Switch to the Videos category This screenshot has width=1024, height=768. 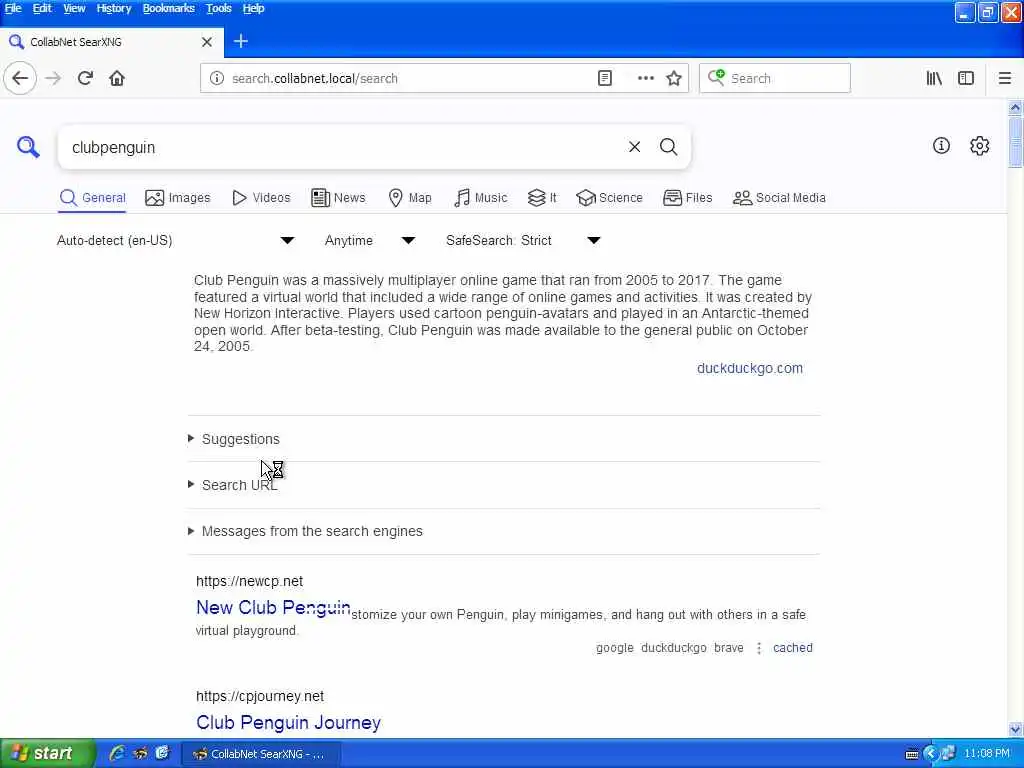261,198
